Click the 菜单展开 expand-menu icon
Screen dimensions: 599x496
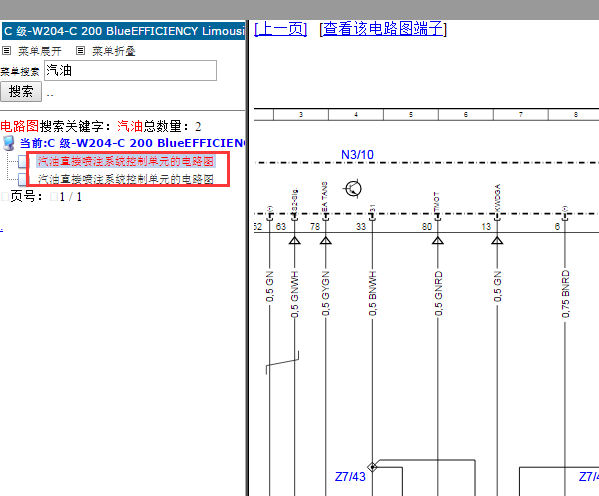click(6, 50)
